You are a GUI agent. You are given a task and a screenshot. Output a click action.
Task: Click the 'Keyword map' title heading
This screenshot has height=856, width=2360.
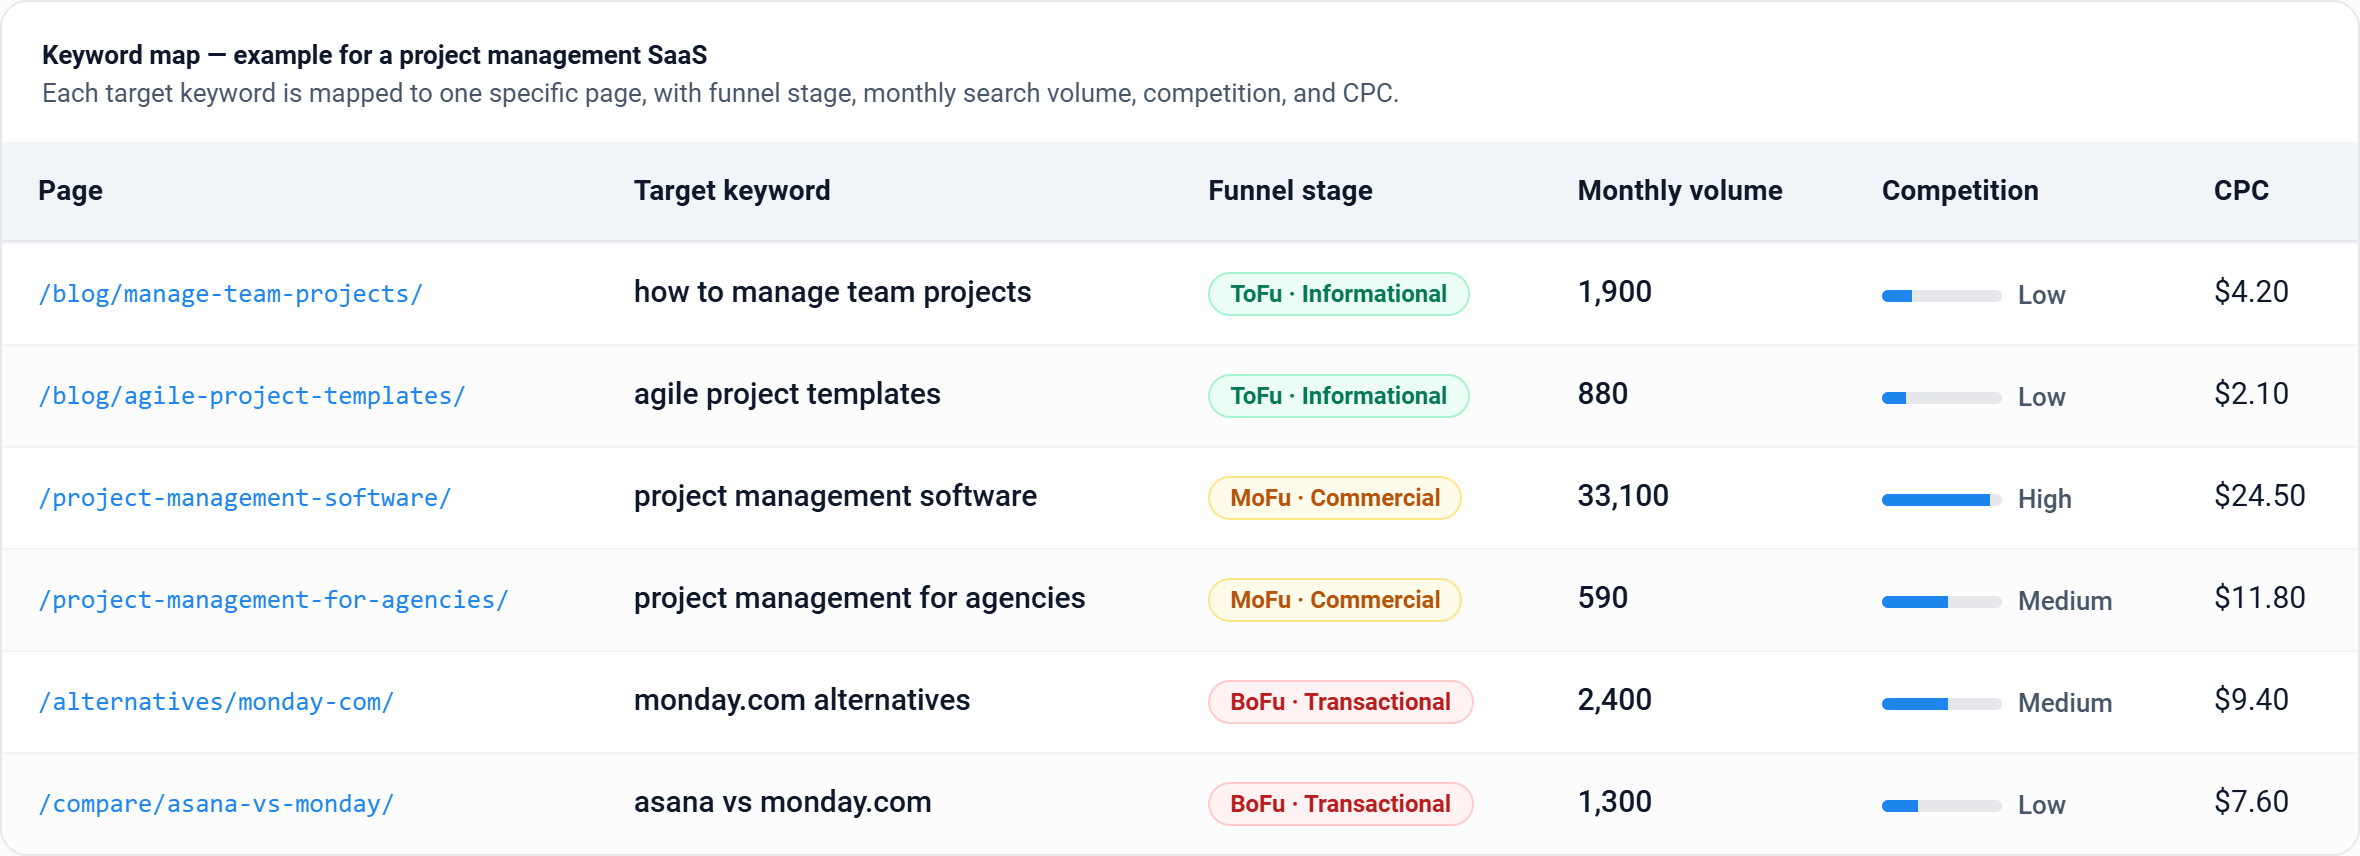pyautogui.click(x=375, y=55)
